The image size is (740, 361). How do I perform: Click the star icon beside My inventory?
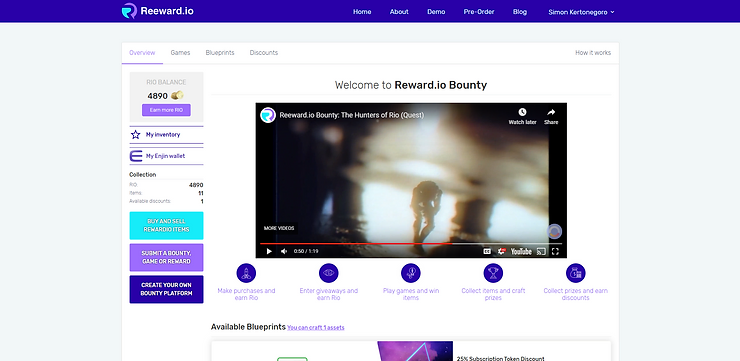(135, 134)
